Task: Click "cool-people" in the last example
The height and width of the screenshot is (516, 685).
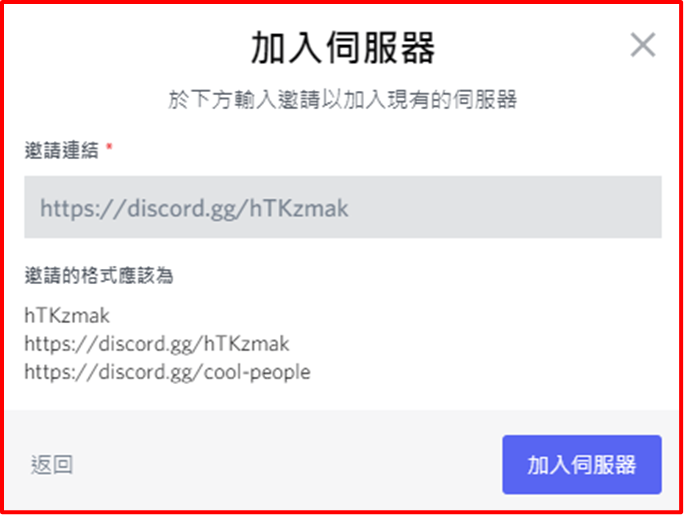Action: (257, 373)
